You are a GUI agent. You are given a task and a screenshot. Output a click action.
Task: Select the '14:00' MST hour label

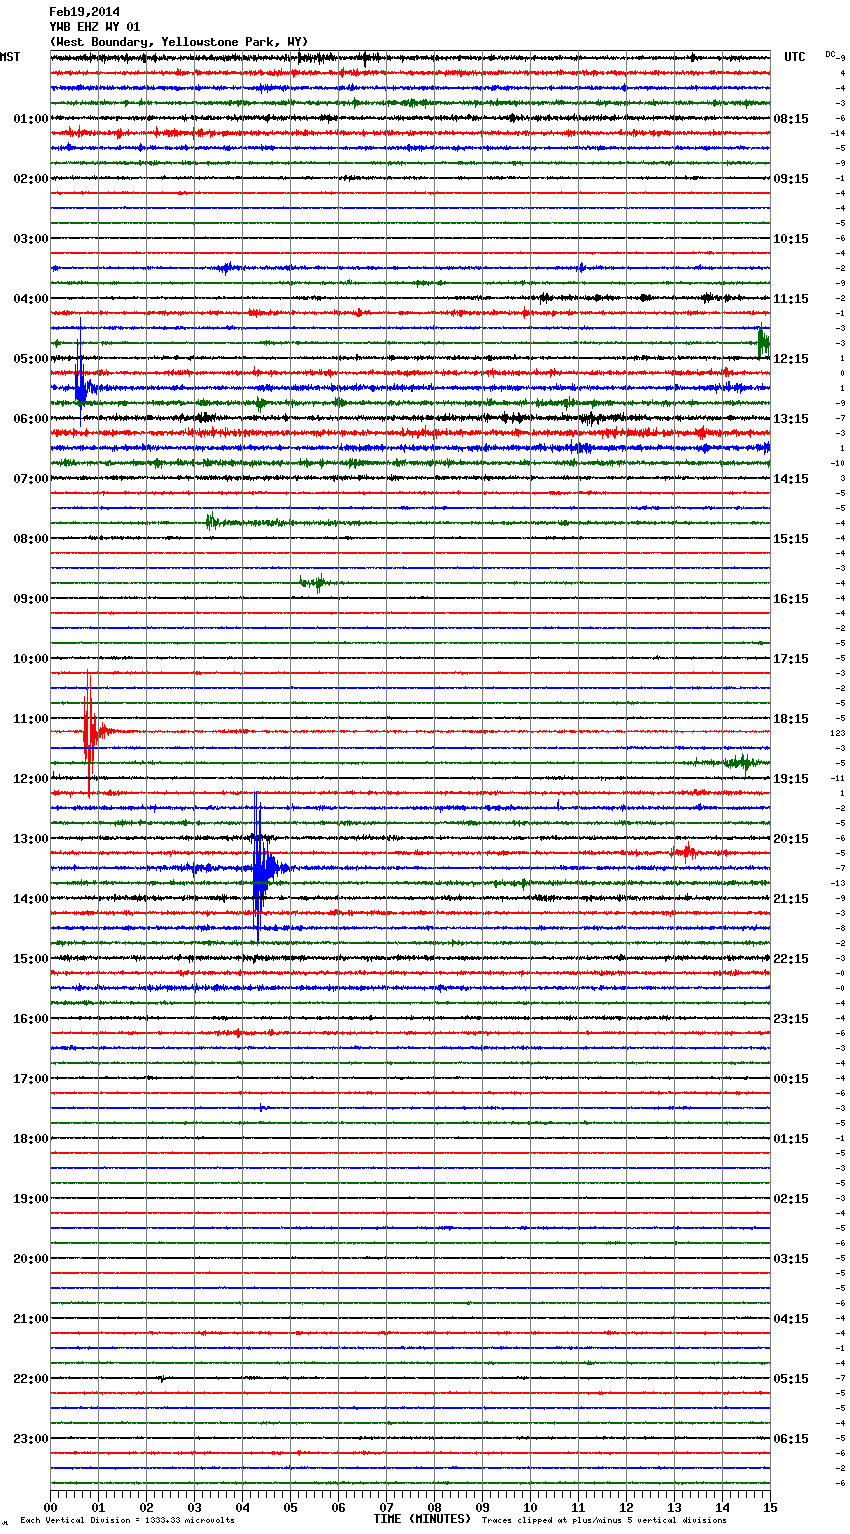[31, 899]
